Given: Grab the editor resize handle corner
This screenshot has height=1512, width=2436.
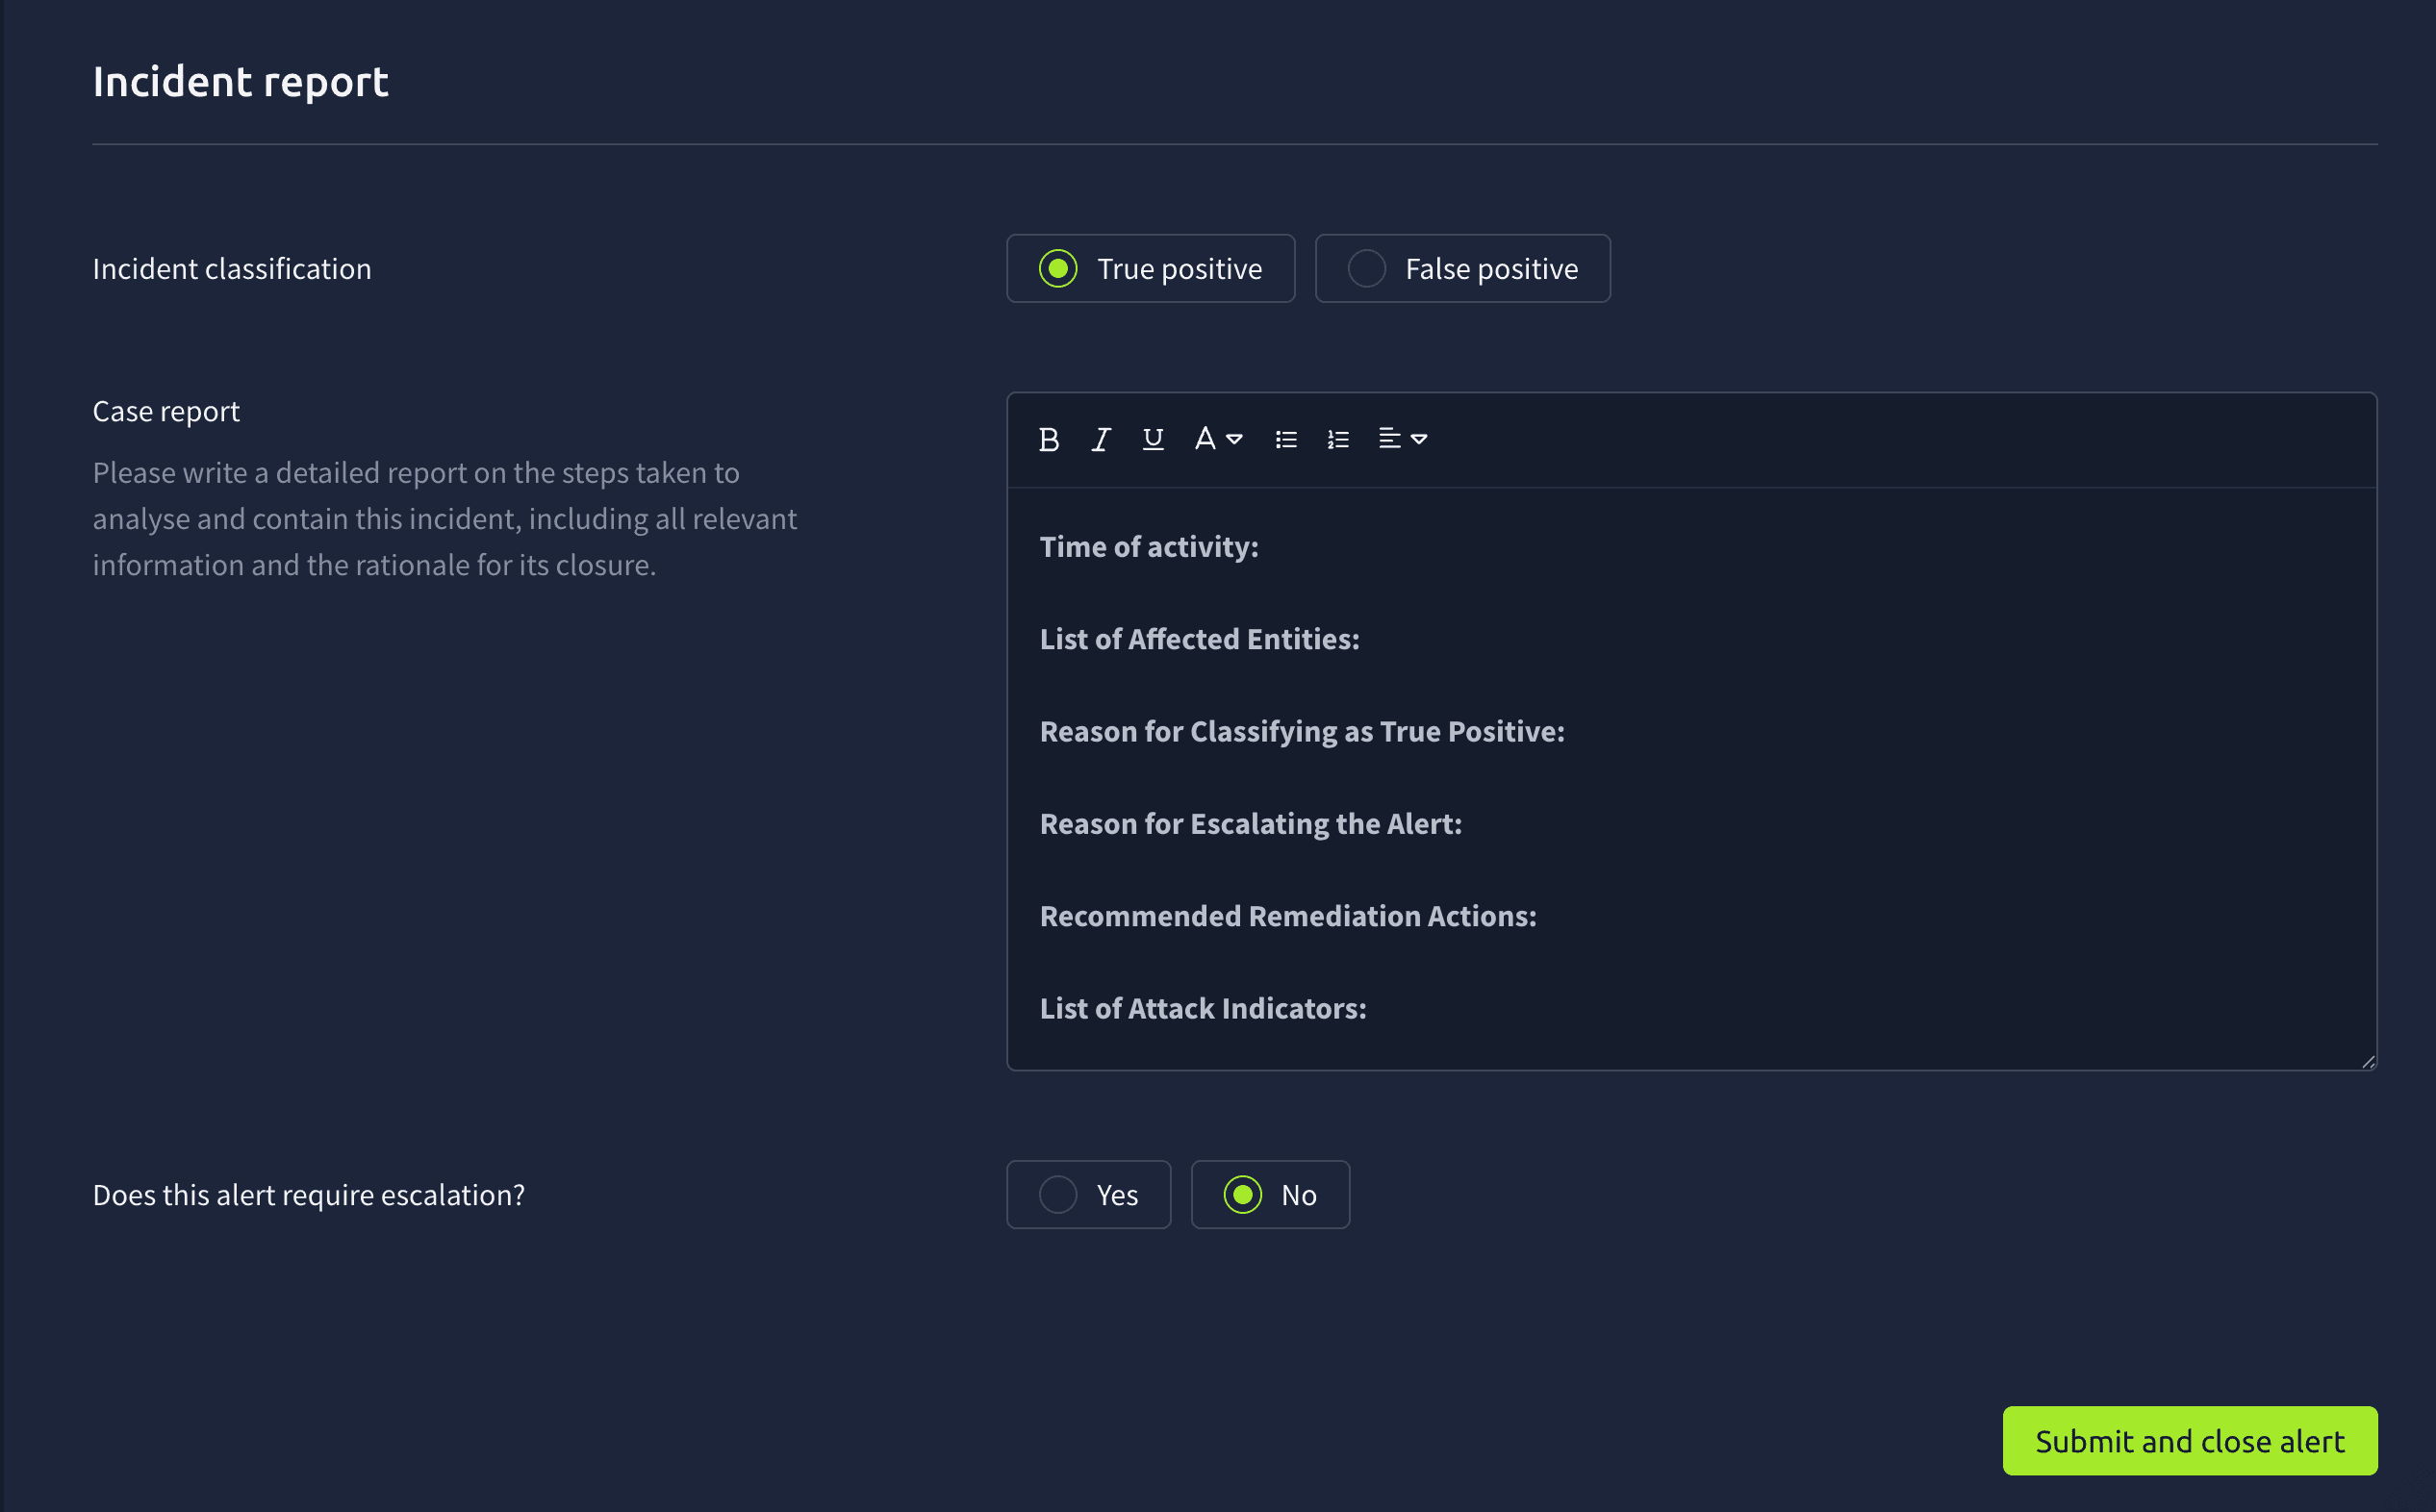Looking at the screenshot, I should pyautogui.click(x=2367, y=1062).
